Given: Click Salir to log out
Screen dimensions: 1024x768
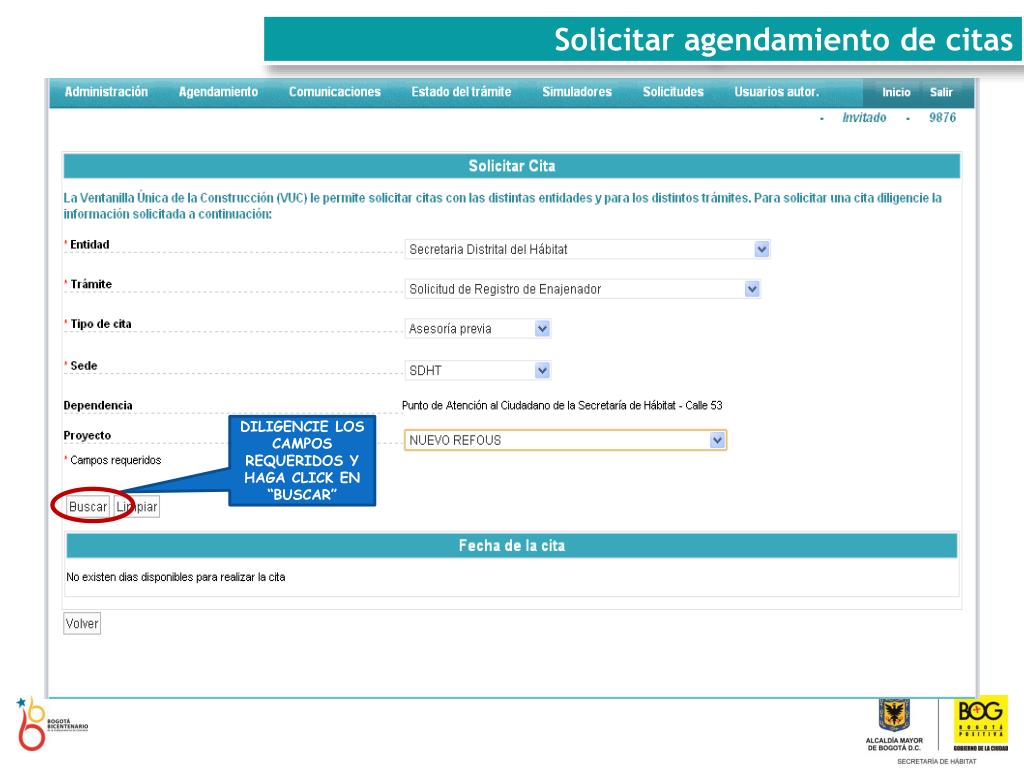Looking at the screenshot, I should pos(941,93).
